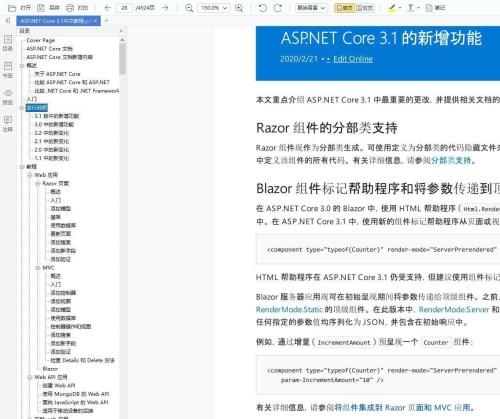Select '关于 ASP.NET Core' outline entry
Viewport: 500px width, 419px height.
57,74
